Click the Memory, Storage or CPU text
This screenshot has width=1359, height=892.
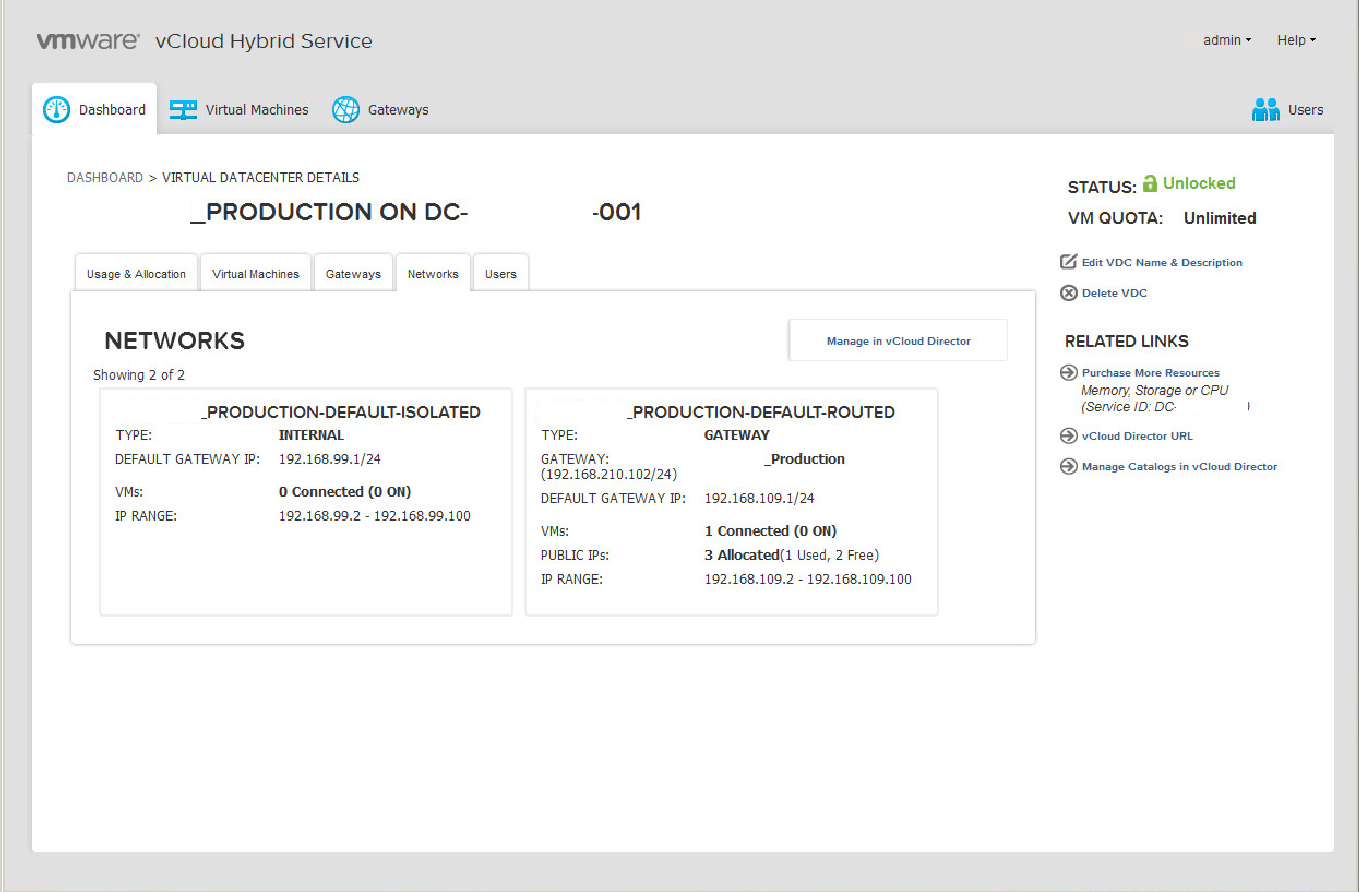tap(1155, 390)
